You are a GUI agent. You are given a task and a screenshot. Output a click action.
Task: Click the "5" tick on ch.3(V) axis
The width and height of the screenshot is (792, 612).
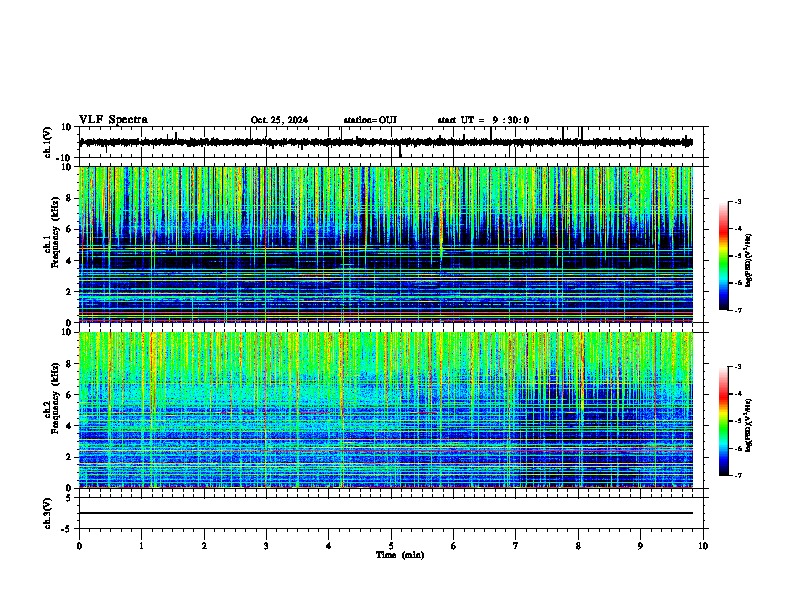70,498
